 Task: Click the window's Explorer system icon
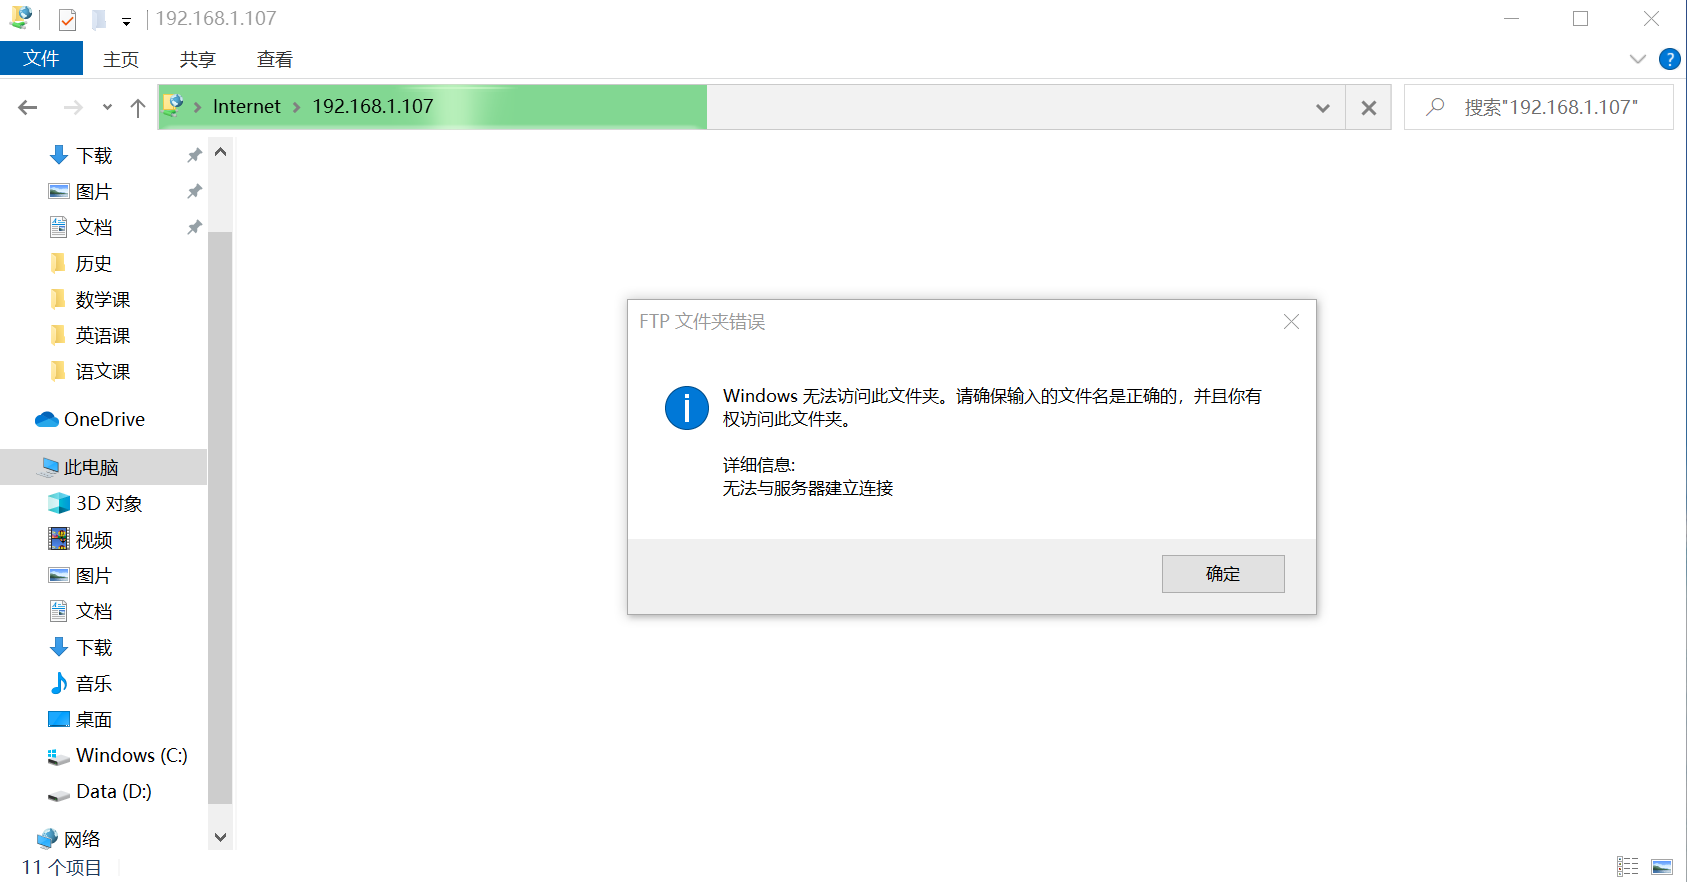20,18
